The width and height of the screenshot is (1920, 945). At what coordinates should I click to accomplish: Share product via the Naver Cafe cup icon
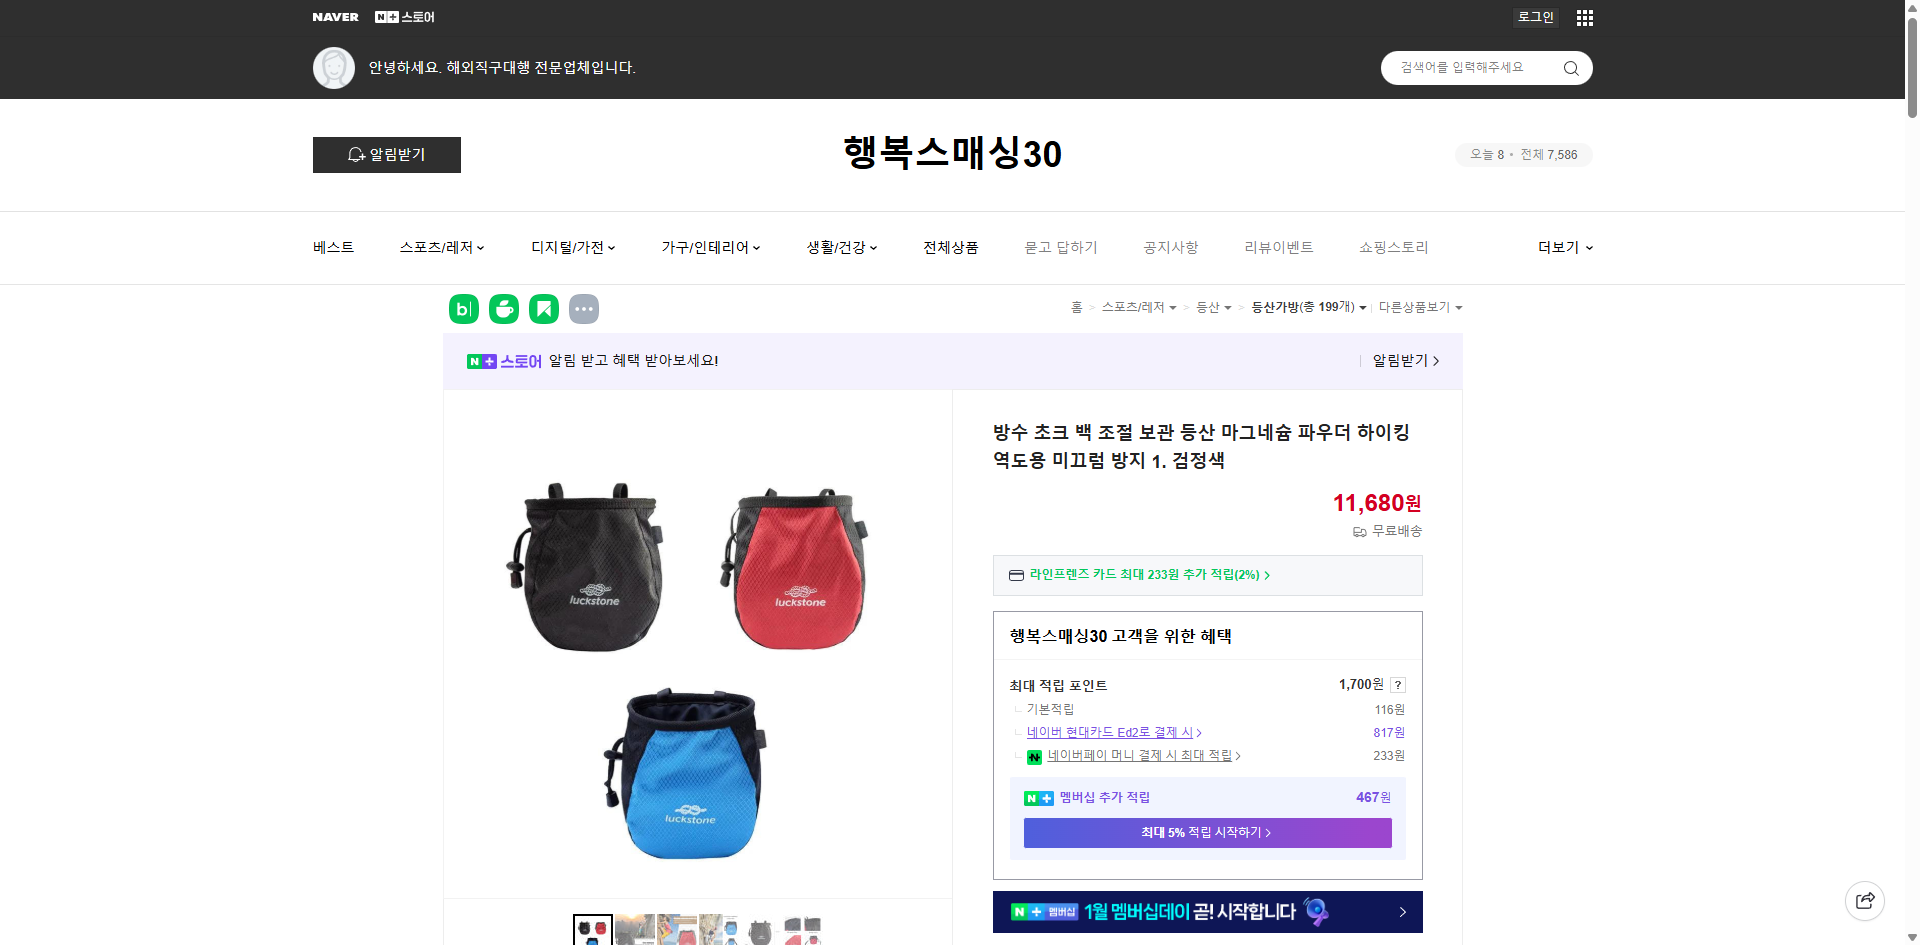(x=503, y=309)
